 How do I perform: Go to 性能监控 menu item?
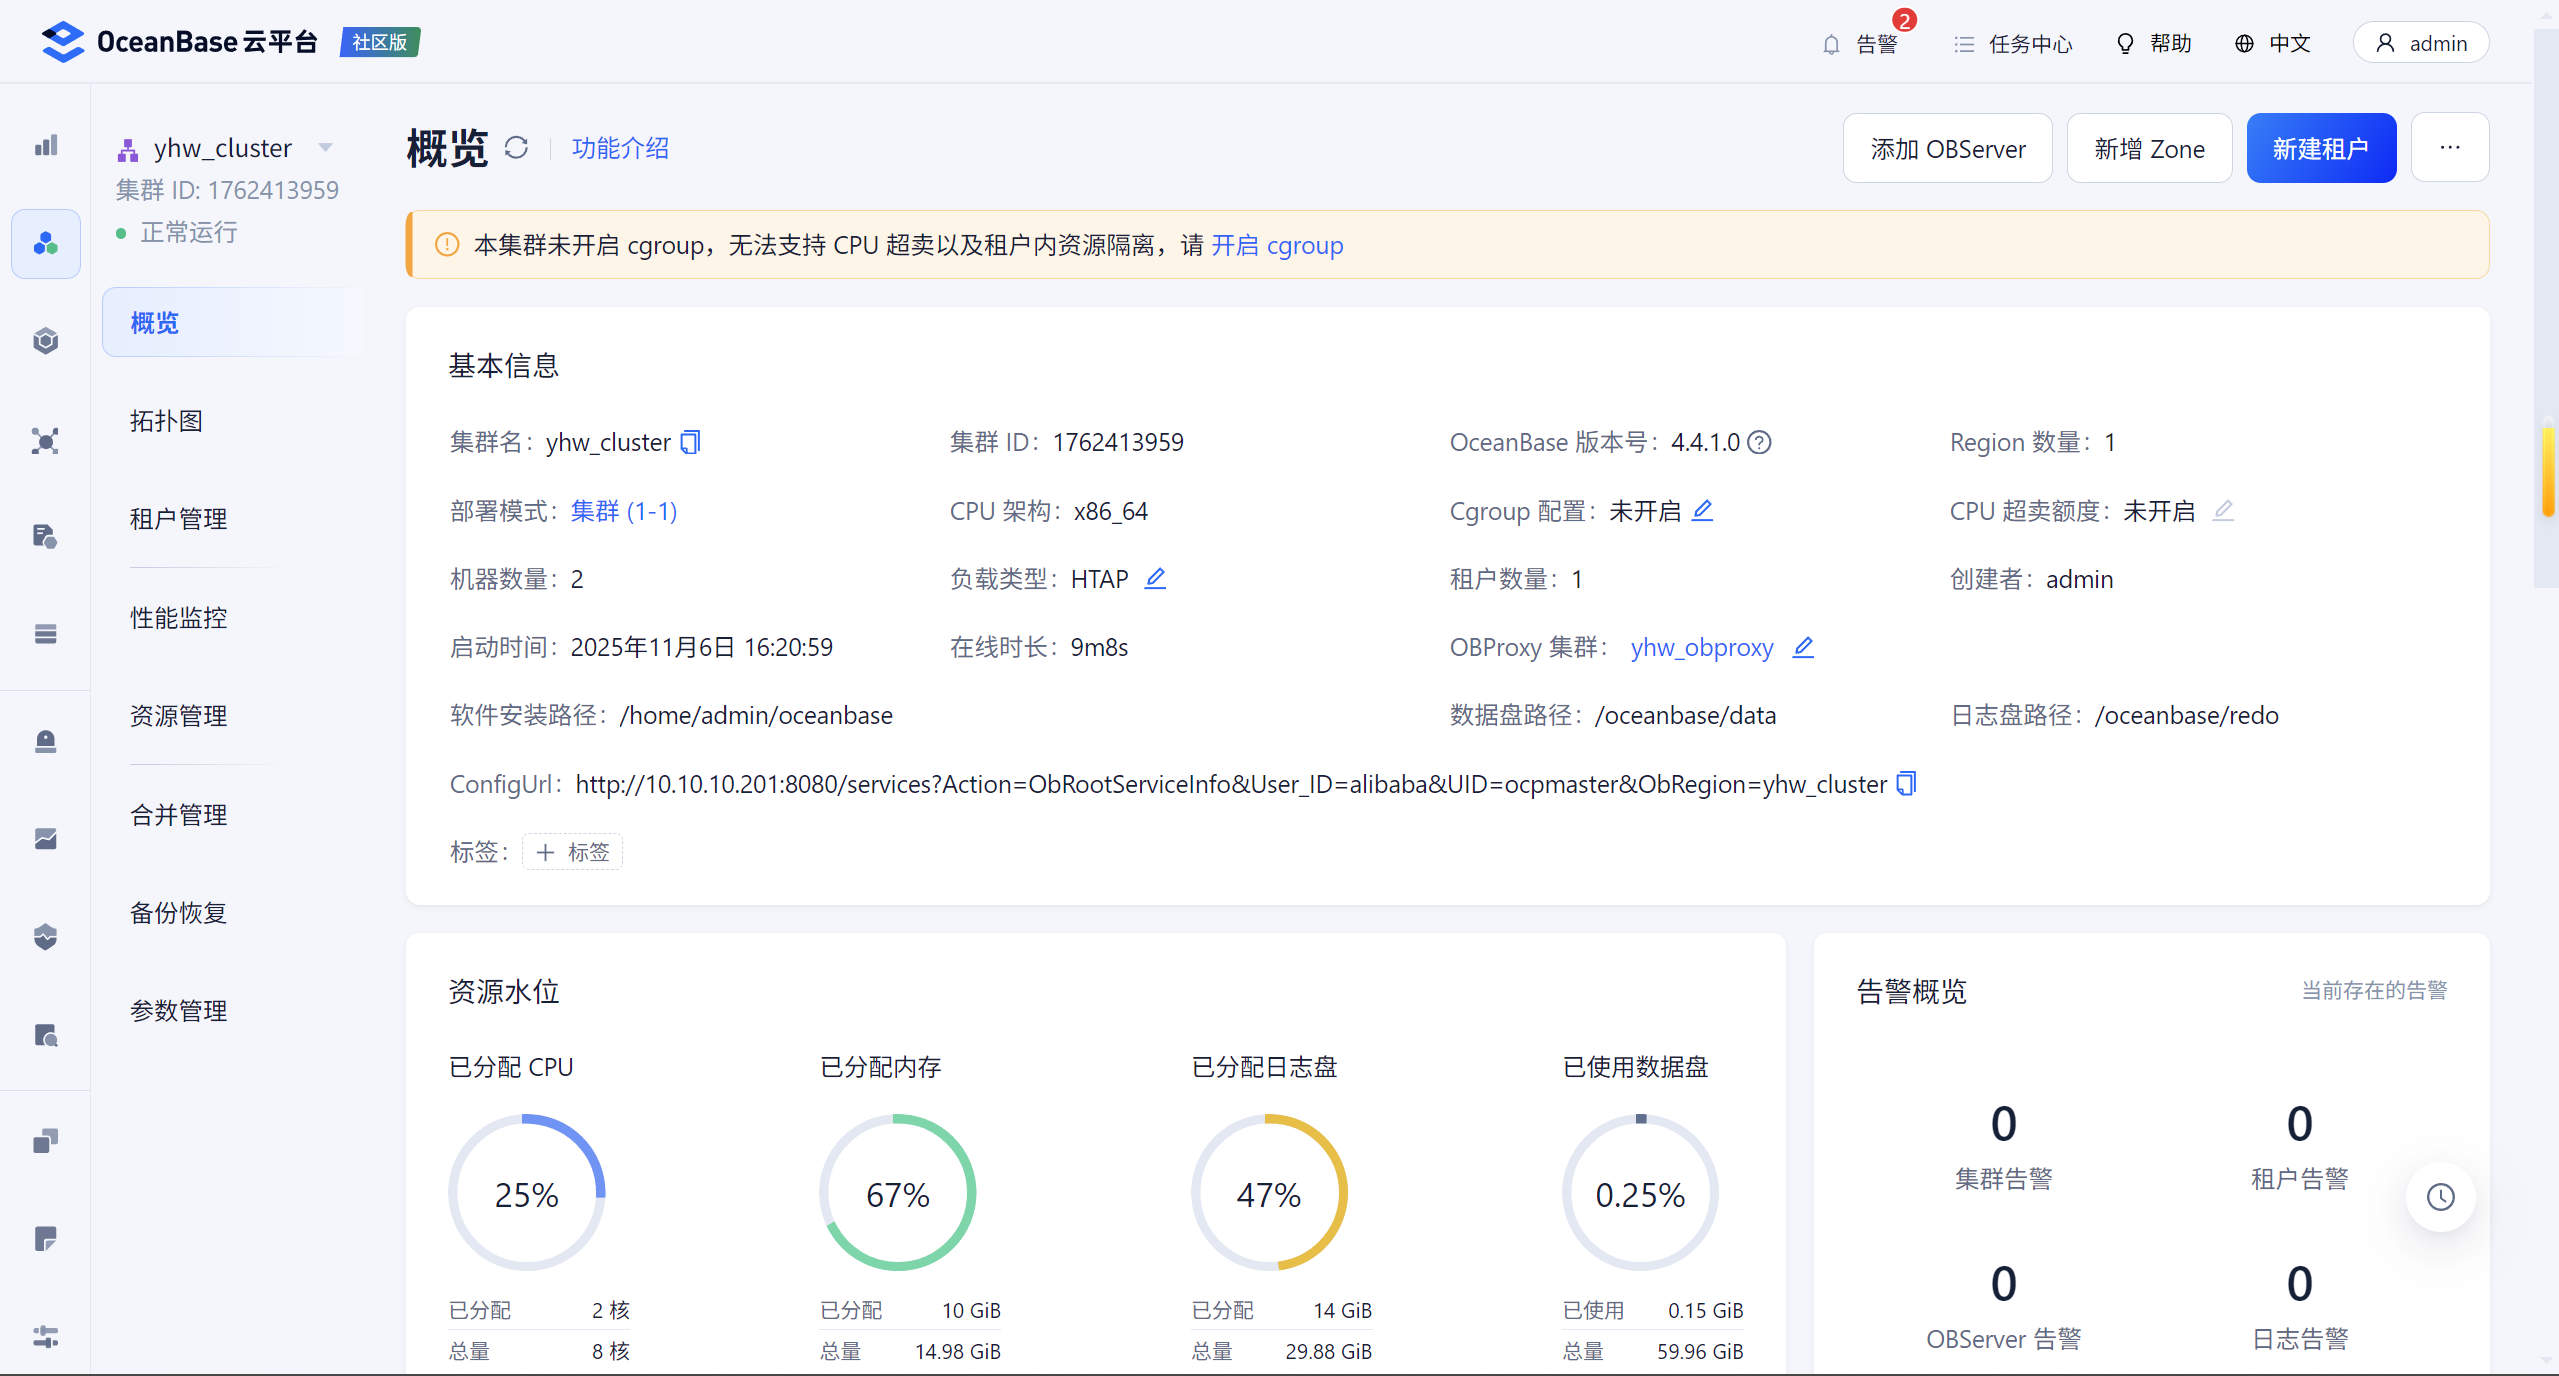(179, 617)
